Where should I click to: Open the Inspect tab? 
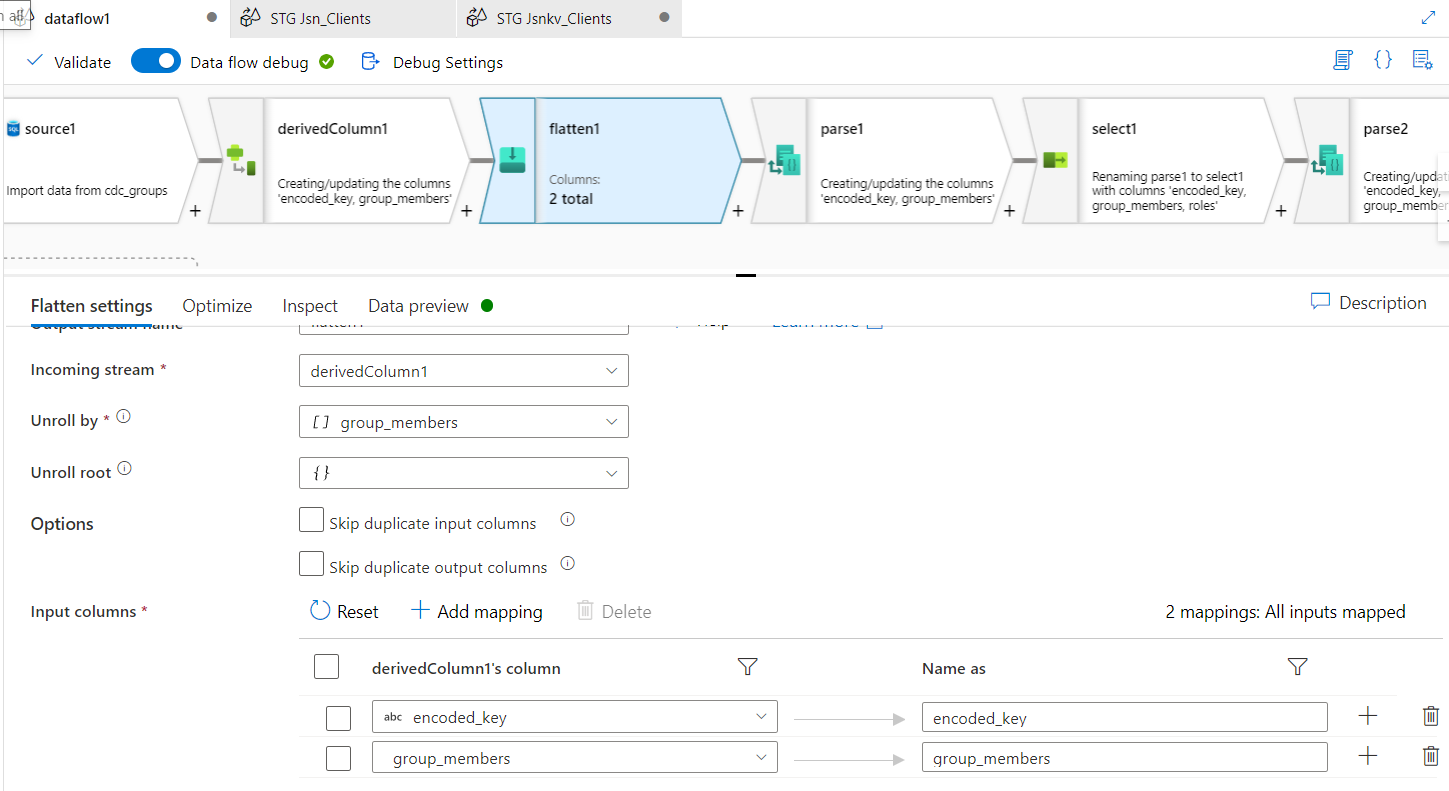click(x=310, y=306)
